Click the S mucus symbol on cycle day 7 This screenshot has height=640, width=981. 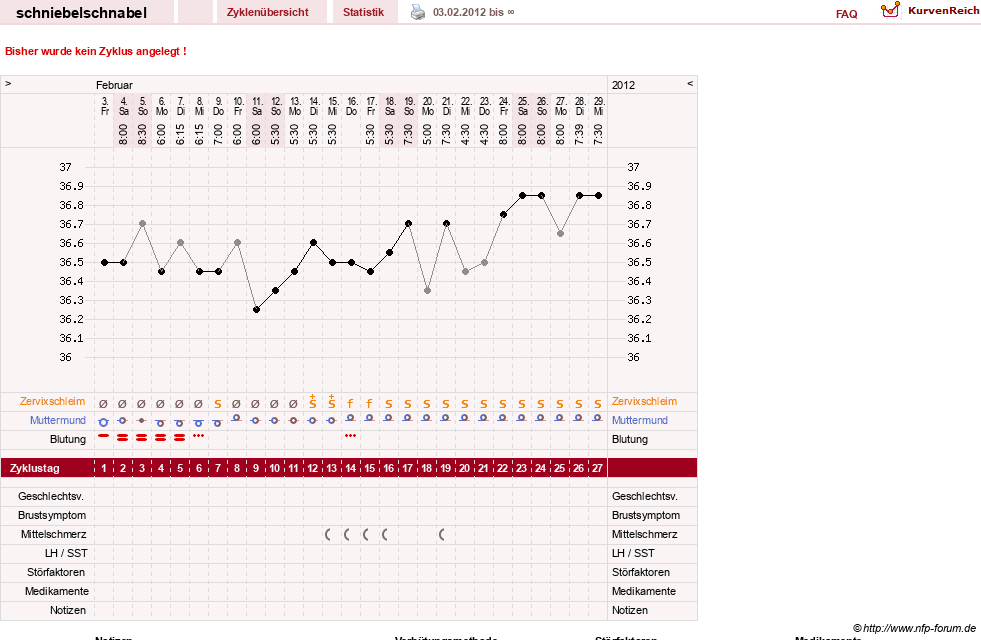(x=218, y=404)
